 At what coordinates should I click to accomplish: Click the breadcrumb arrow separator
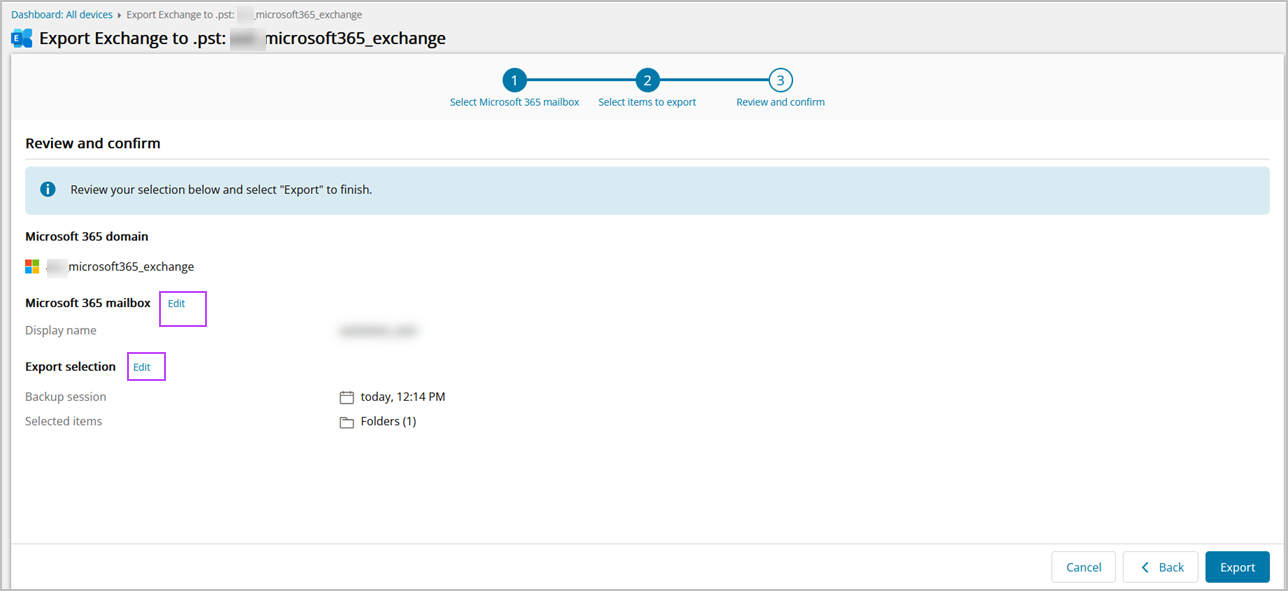pyautogui.click(x=120, y=15)
